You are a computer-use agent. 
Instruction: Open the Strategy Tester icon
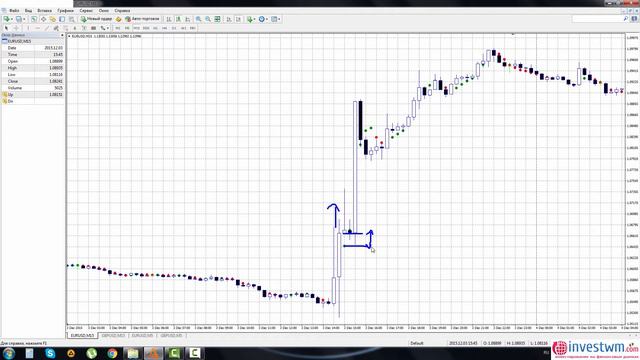pos(71,19)
